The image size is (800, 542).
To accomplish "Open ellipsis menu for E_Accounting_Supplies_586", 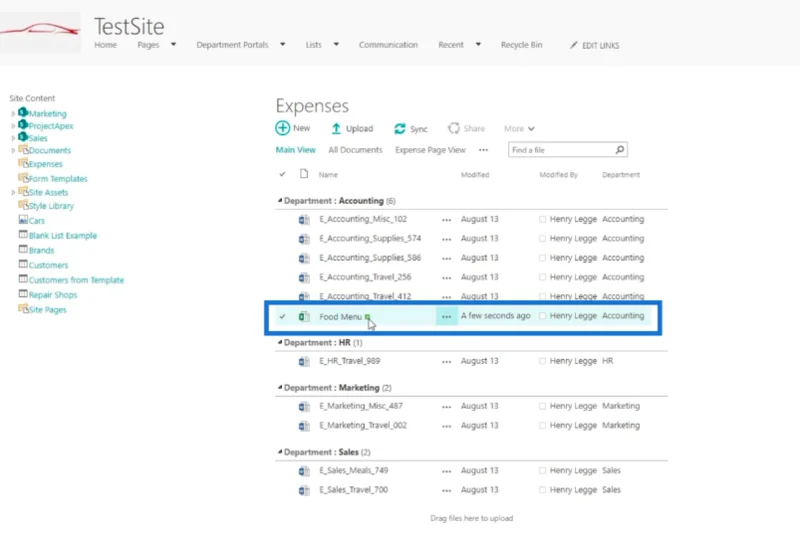I will pos(446,259).
